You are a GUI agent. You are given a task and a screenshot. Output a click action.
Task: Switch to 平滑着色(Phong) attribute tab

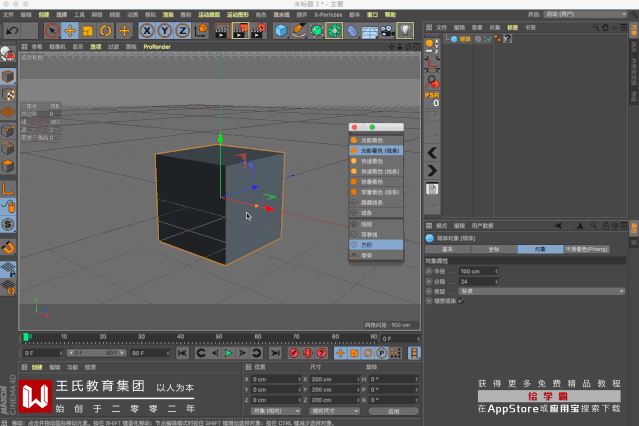586,249
